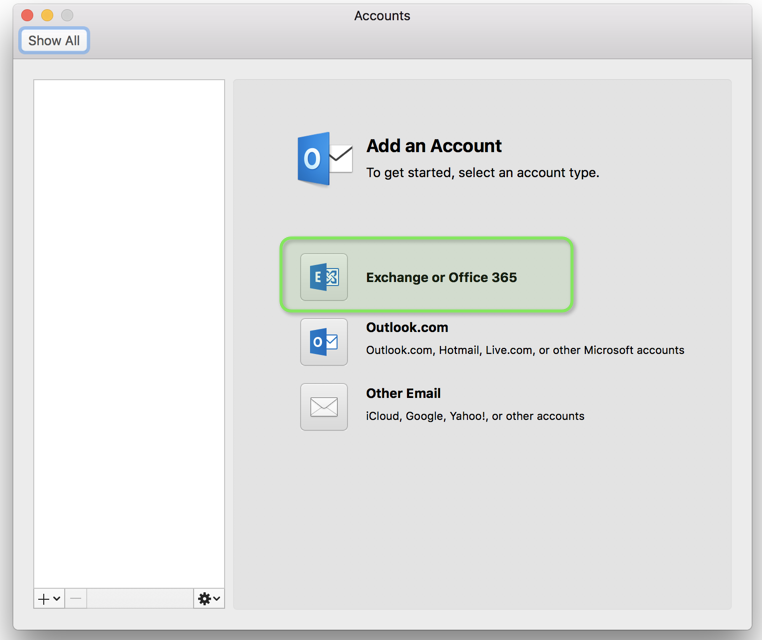This screenshot has height=640, width=762.
Task: Select the Outlook.com account icon
Action: point(324,342)
